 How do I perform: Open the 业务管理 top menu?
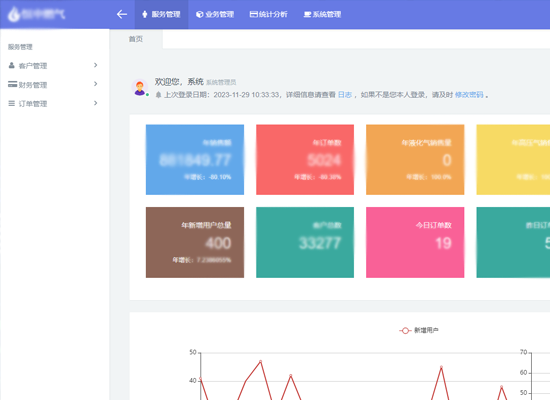pos(215,14)
